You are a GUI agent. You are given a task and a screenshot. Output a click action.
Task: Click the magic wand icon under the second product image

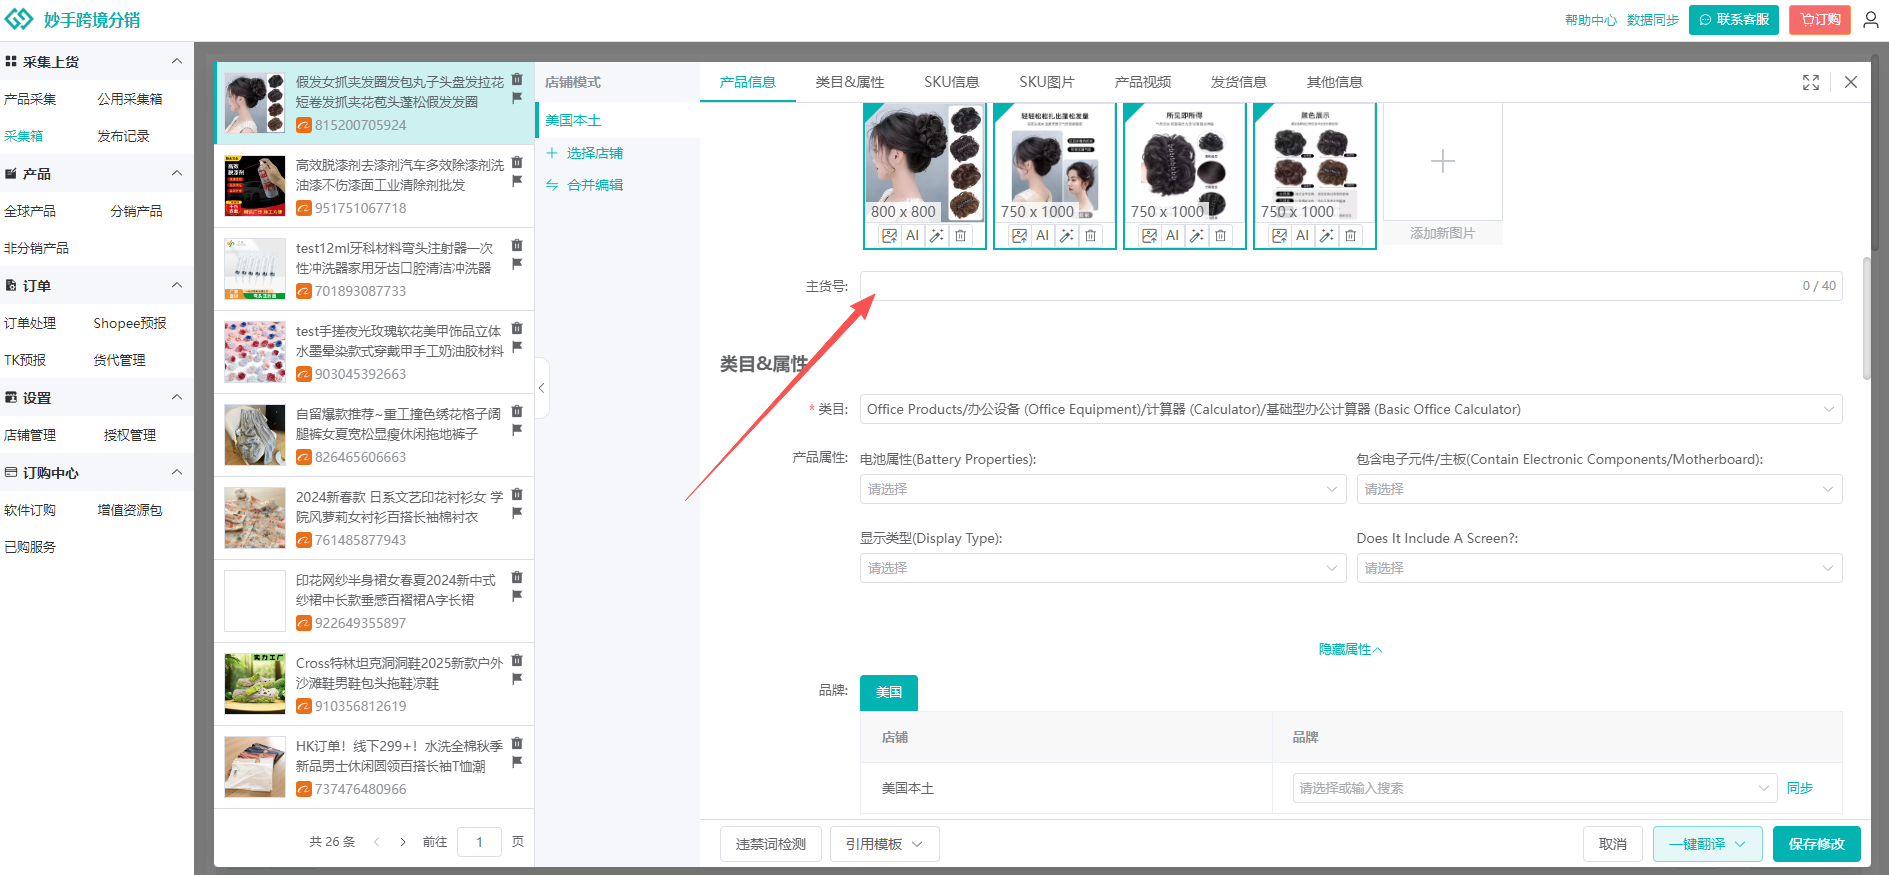(1066, 236)
